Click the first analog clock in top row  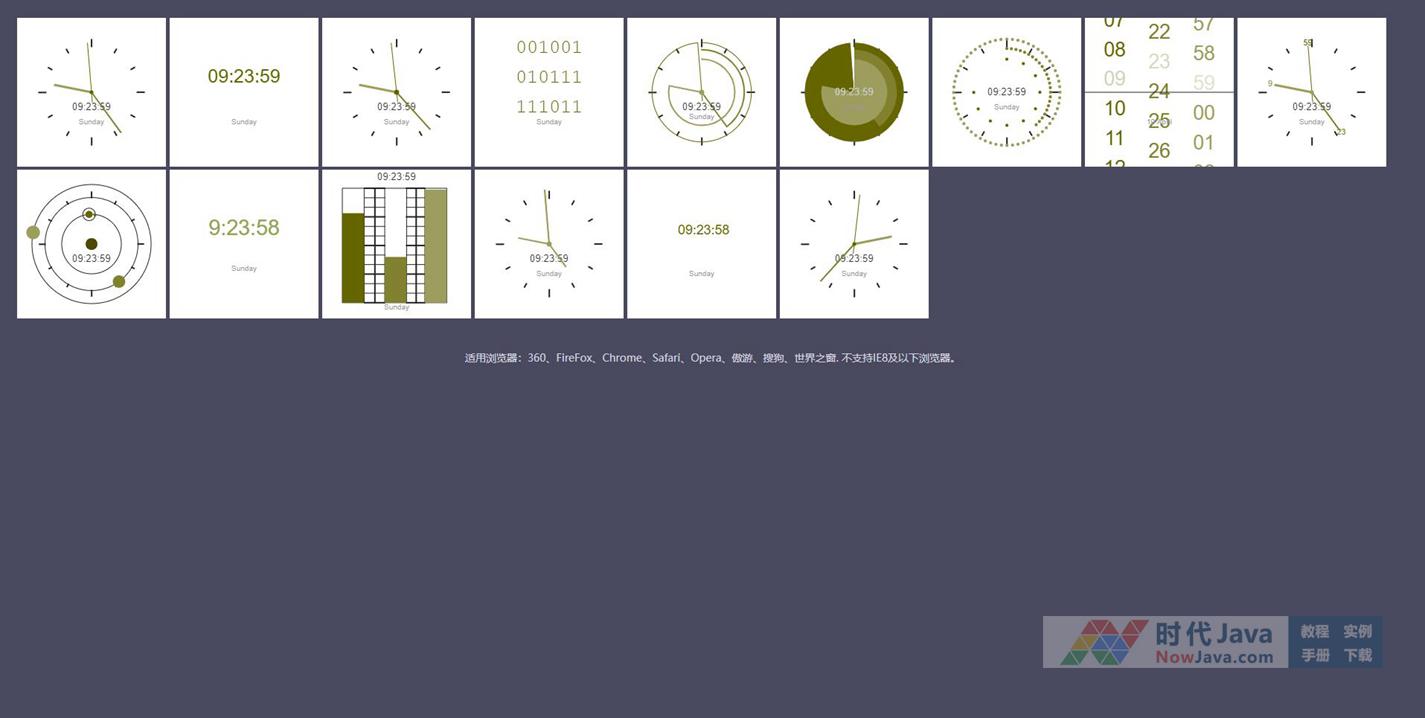pos(91,92)
